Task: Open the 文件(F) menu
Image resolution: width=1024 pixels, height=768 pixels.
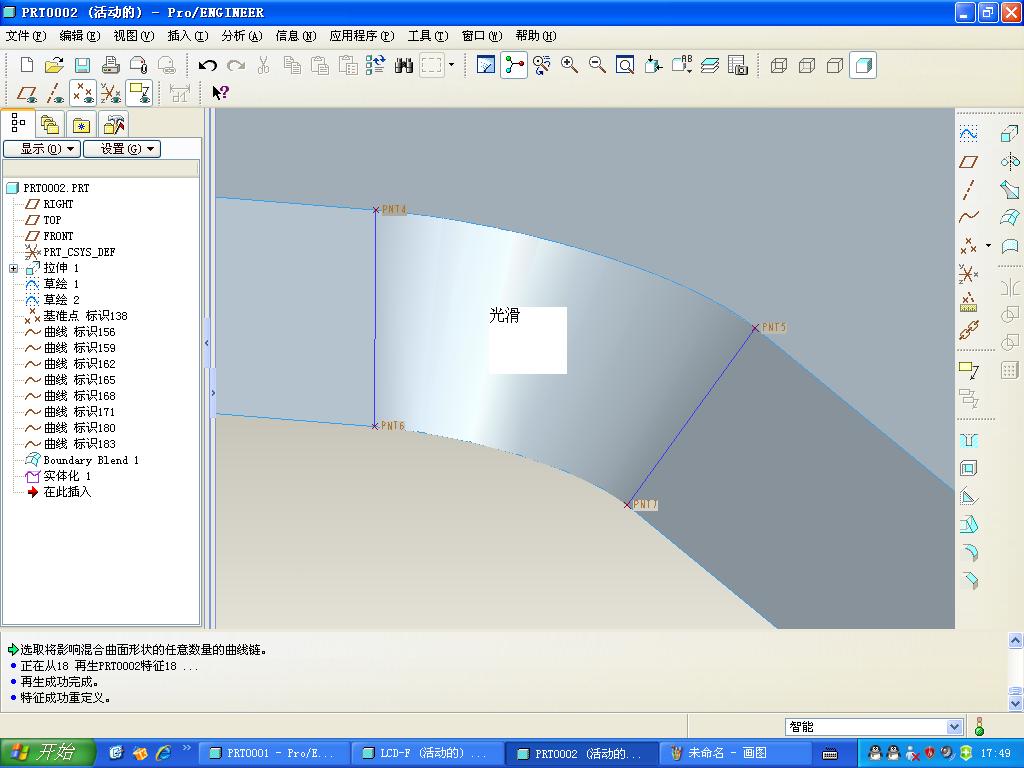Action: coord(26,36)
